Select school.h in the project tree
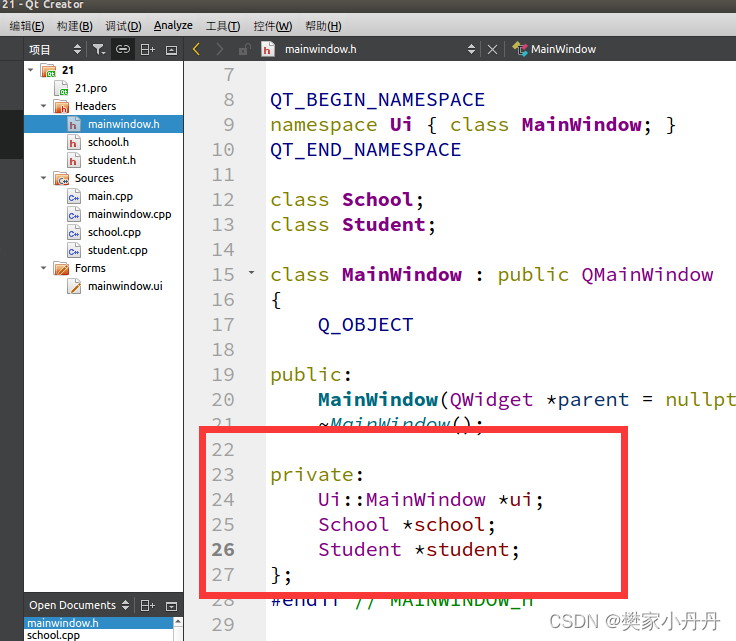Screen dimensions: 736x641 point(108,142)
